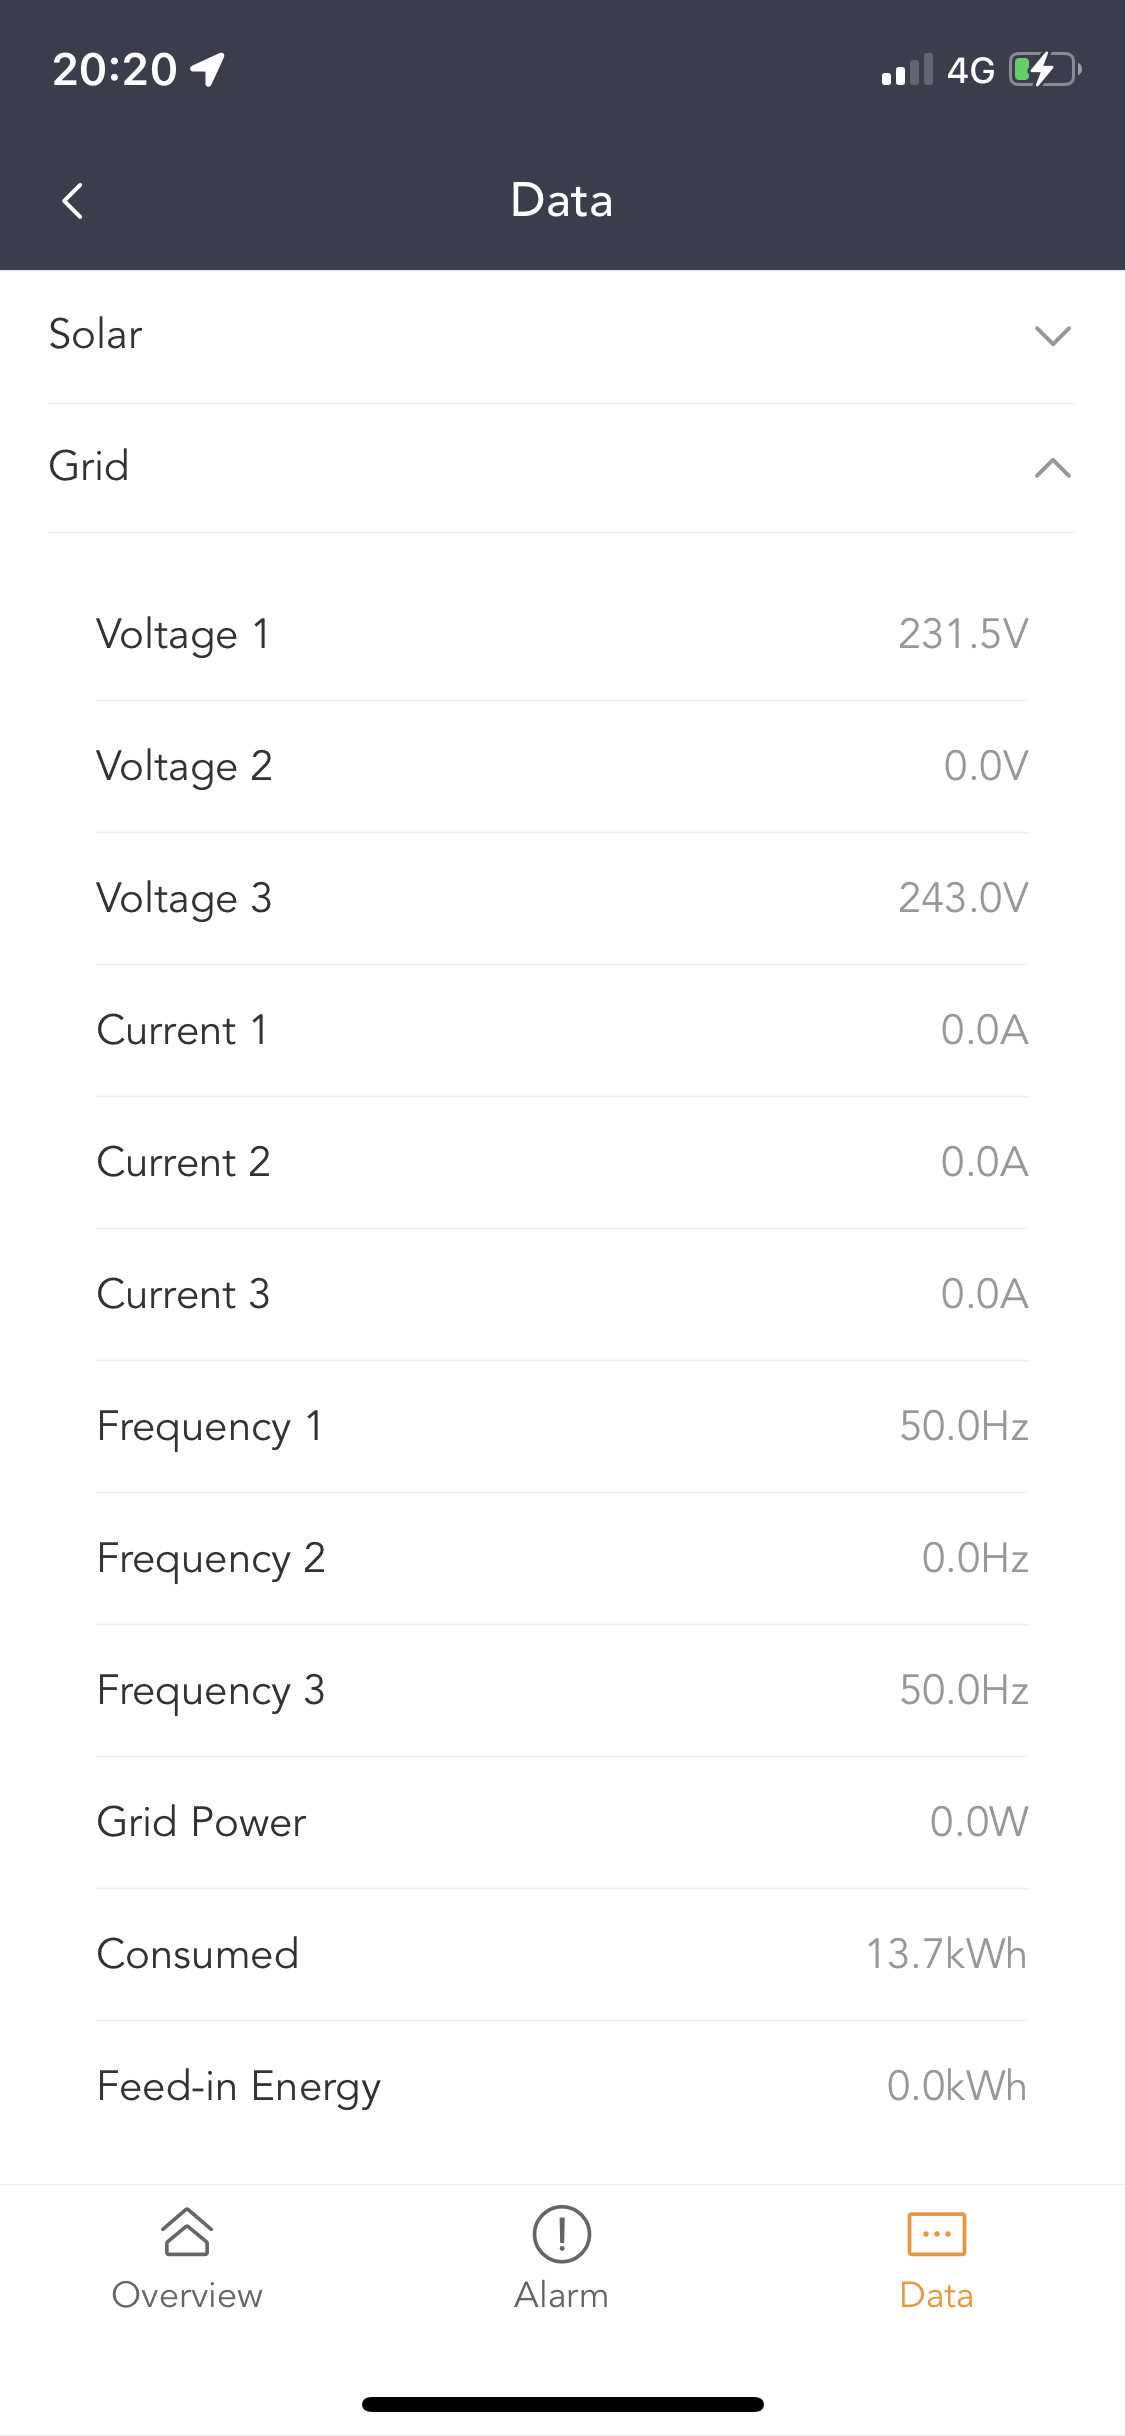This screenshot has width=1125, height=2436.
Task: Tap the Data tab icon
Action: click(x=936, y=2234)
